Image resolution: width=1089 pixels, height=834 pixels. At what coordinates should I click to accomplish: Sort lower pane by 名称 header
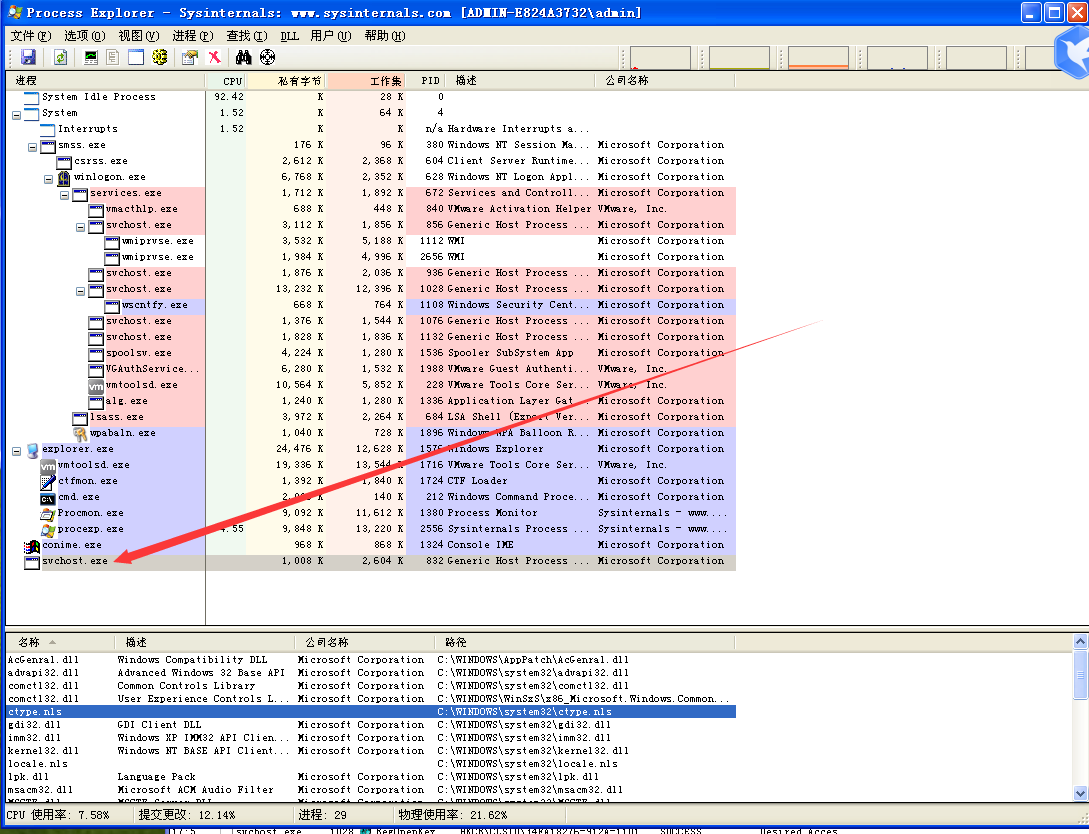(60, 642)
